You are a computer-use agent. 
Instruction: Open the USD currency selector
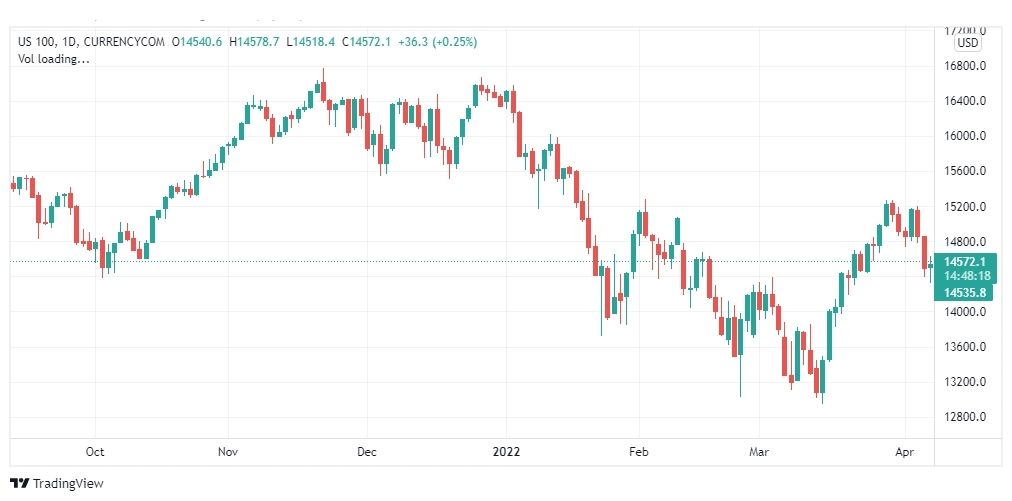pyautogui.click(x=967, y=43)
